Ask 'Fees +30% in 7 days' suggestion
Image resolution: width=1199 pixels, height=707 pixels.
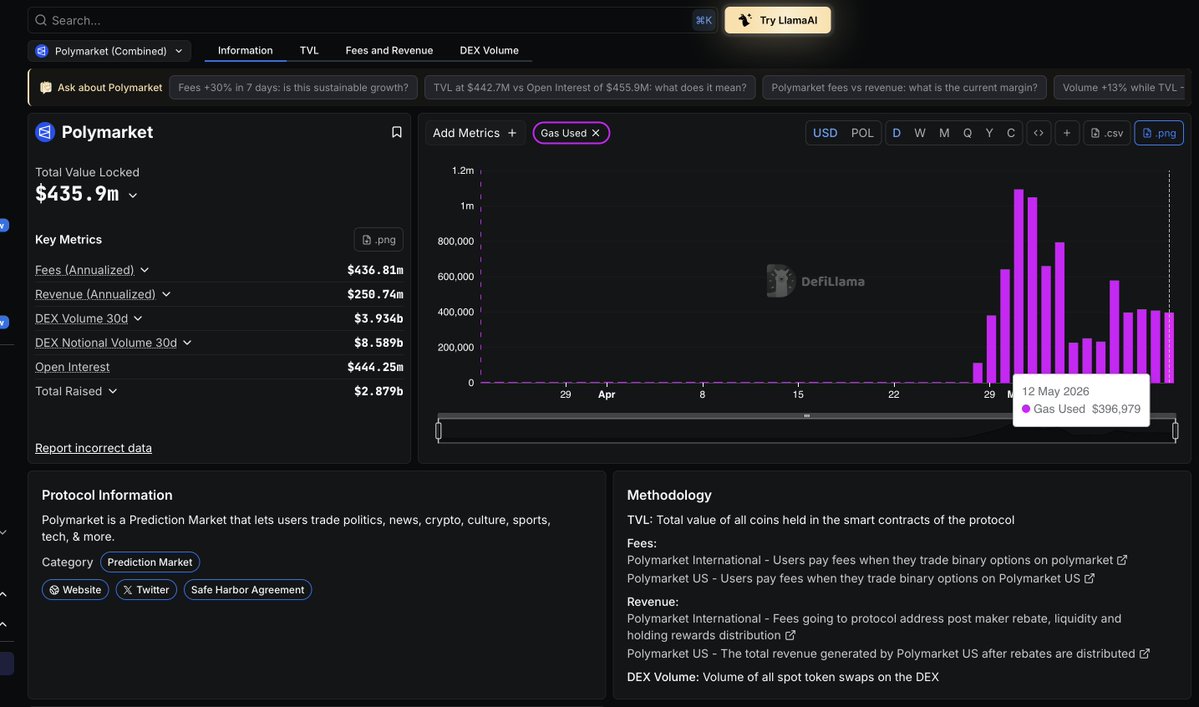pos(294,87)
